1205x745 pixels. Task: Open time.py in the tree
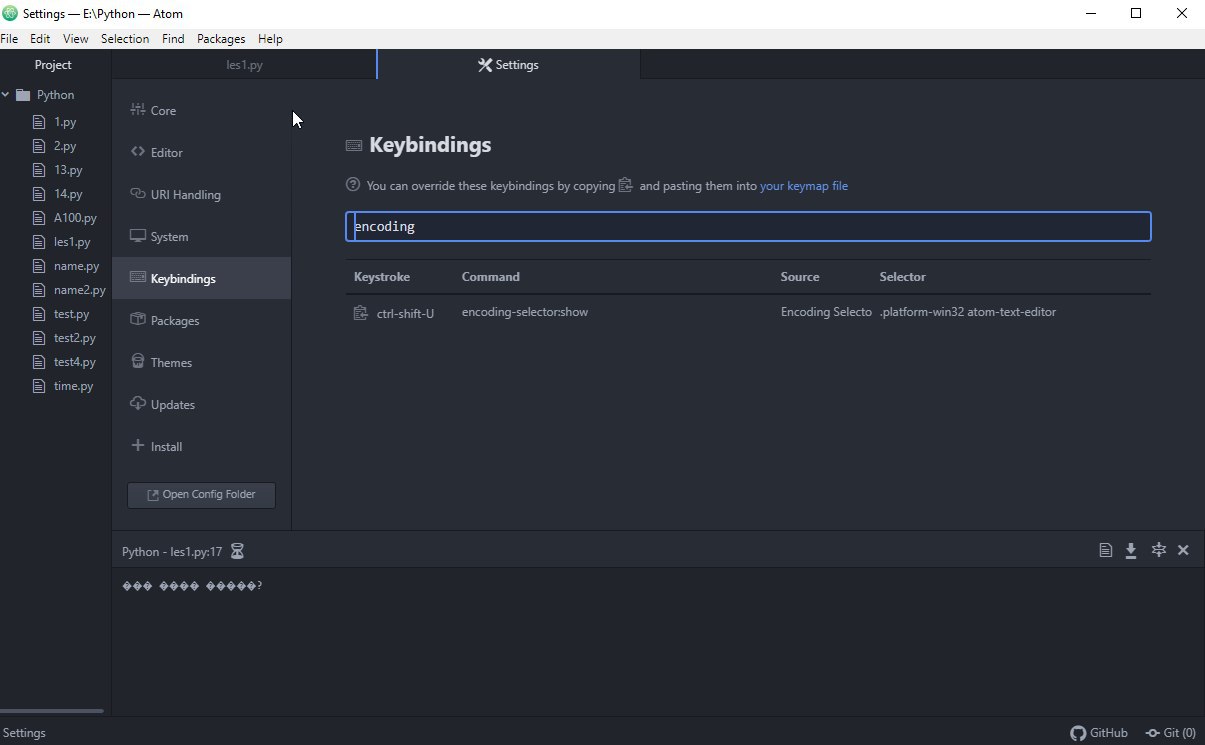click(73, 386)
